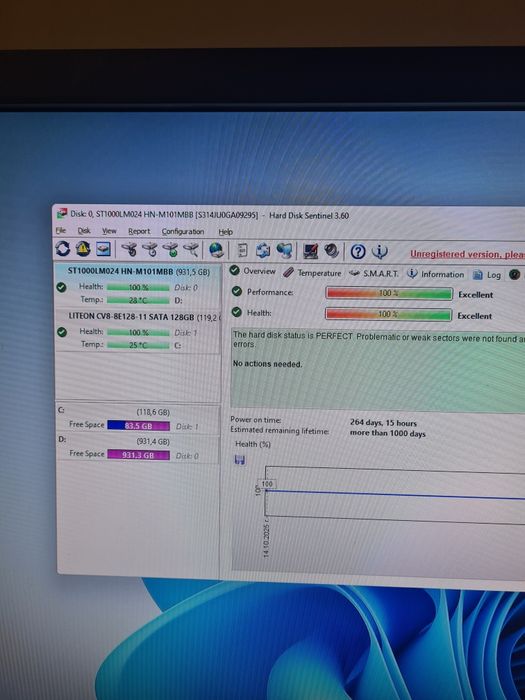Click the yellow warning alerts toolbar icon
The image size is (525, 700).
(x=83, y=249)
